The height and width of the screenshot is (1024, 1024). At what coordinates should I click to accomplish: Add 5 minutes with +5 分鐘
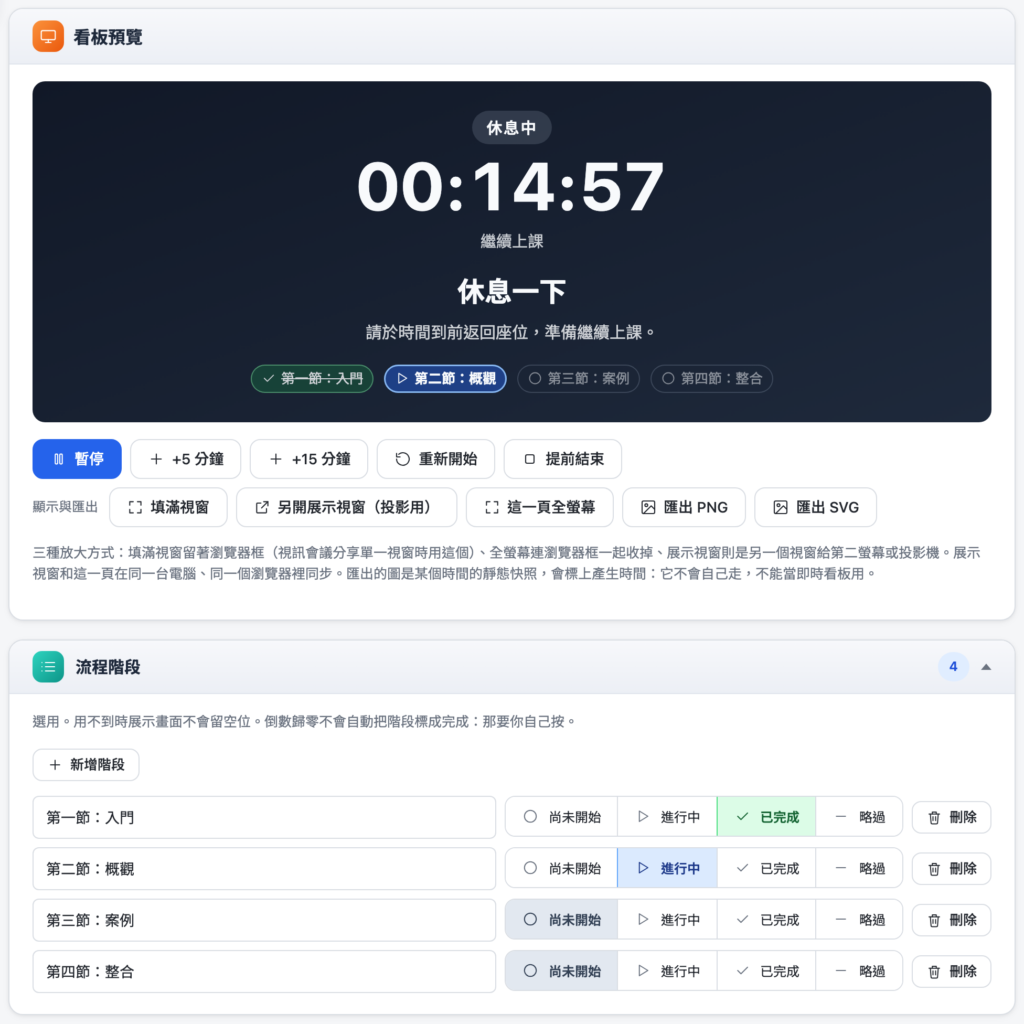pyautogui.click(x=185, y=459)
